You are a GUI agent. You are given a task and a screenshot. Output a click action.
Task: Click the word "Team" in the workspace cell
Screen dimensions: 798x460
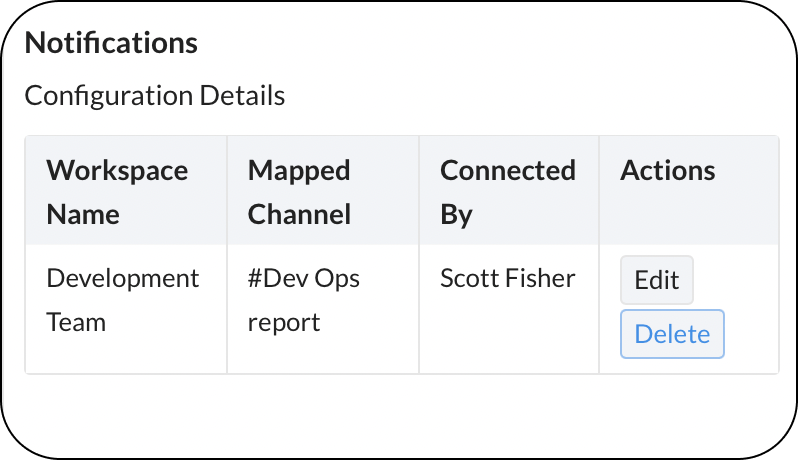76,323
